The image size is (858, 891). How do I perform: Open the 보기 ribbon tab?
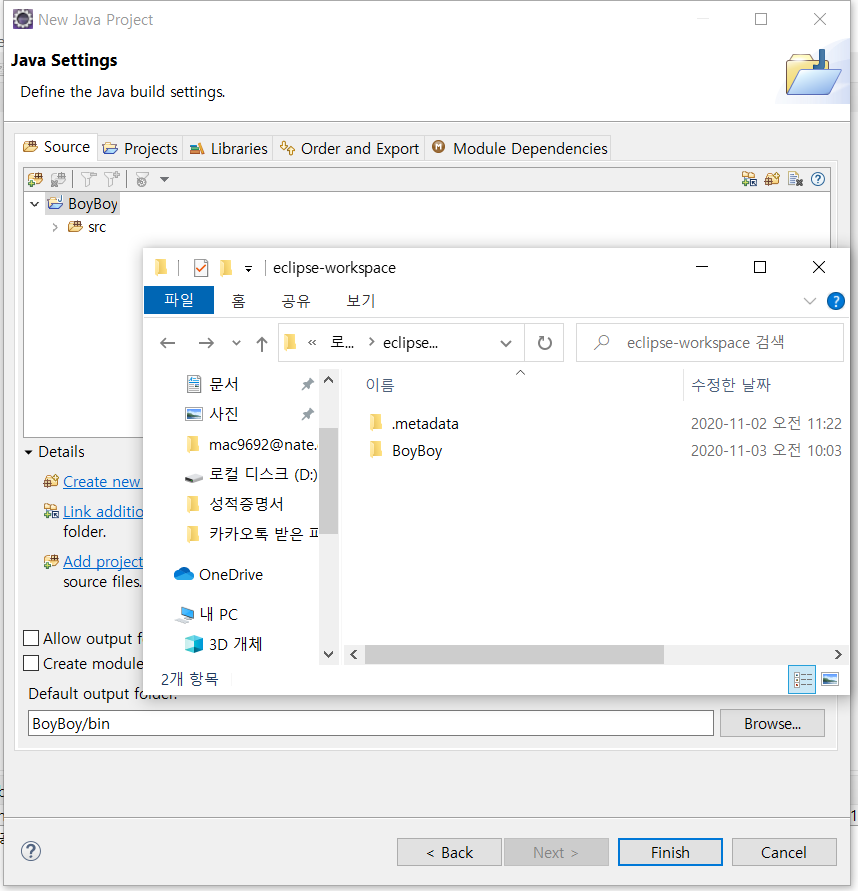(x=361, y=301)
